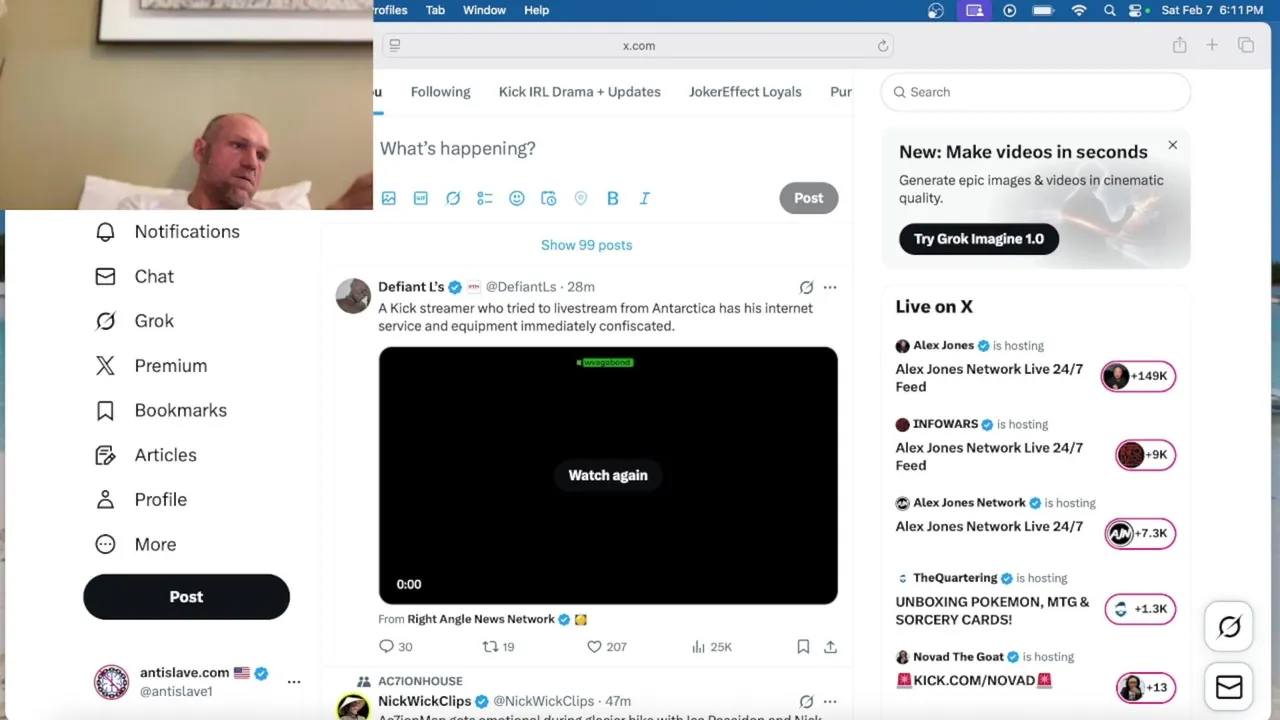Show 99 new posts
This screenshot has height=720, width=1280.
pos(587,245)
